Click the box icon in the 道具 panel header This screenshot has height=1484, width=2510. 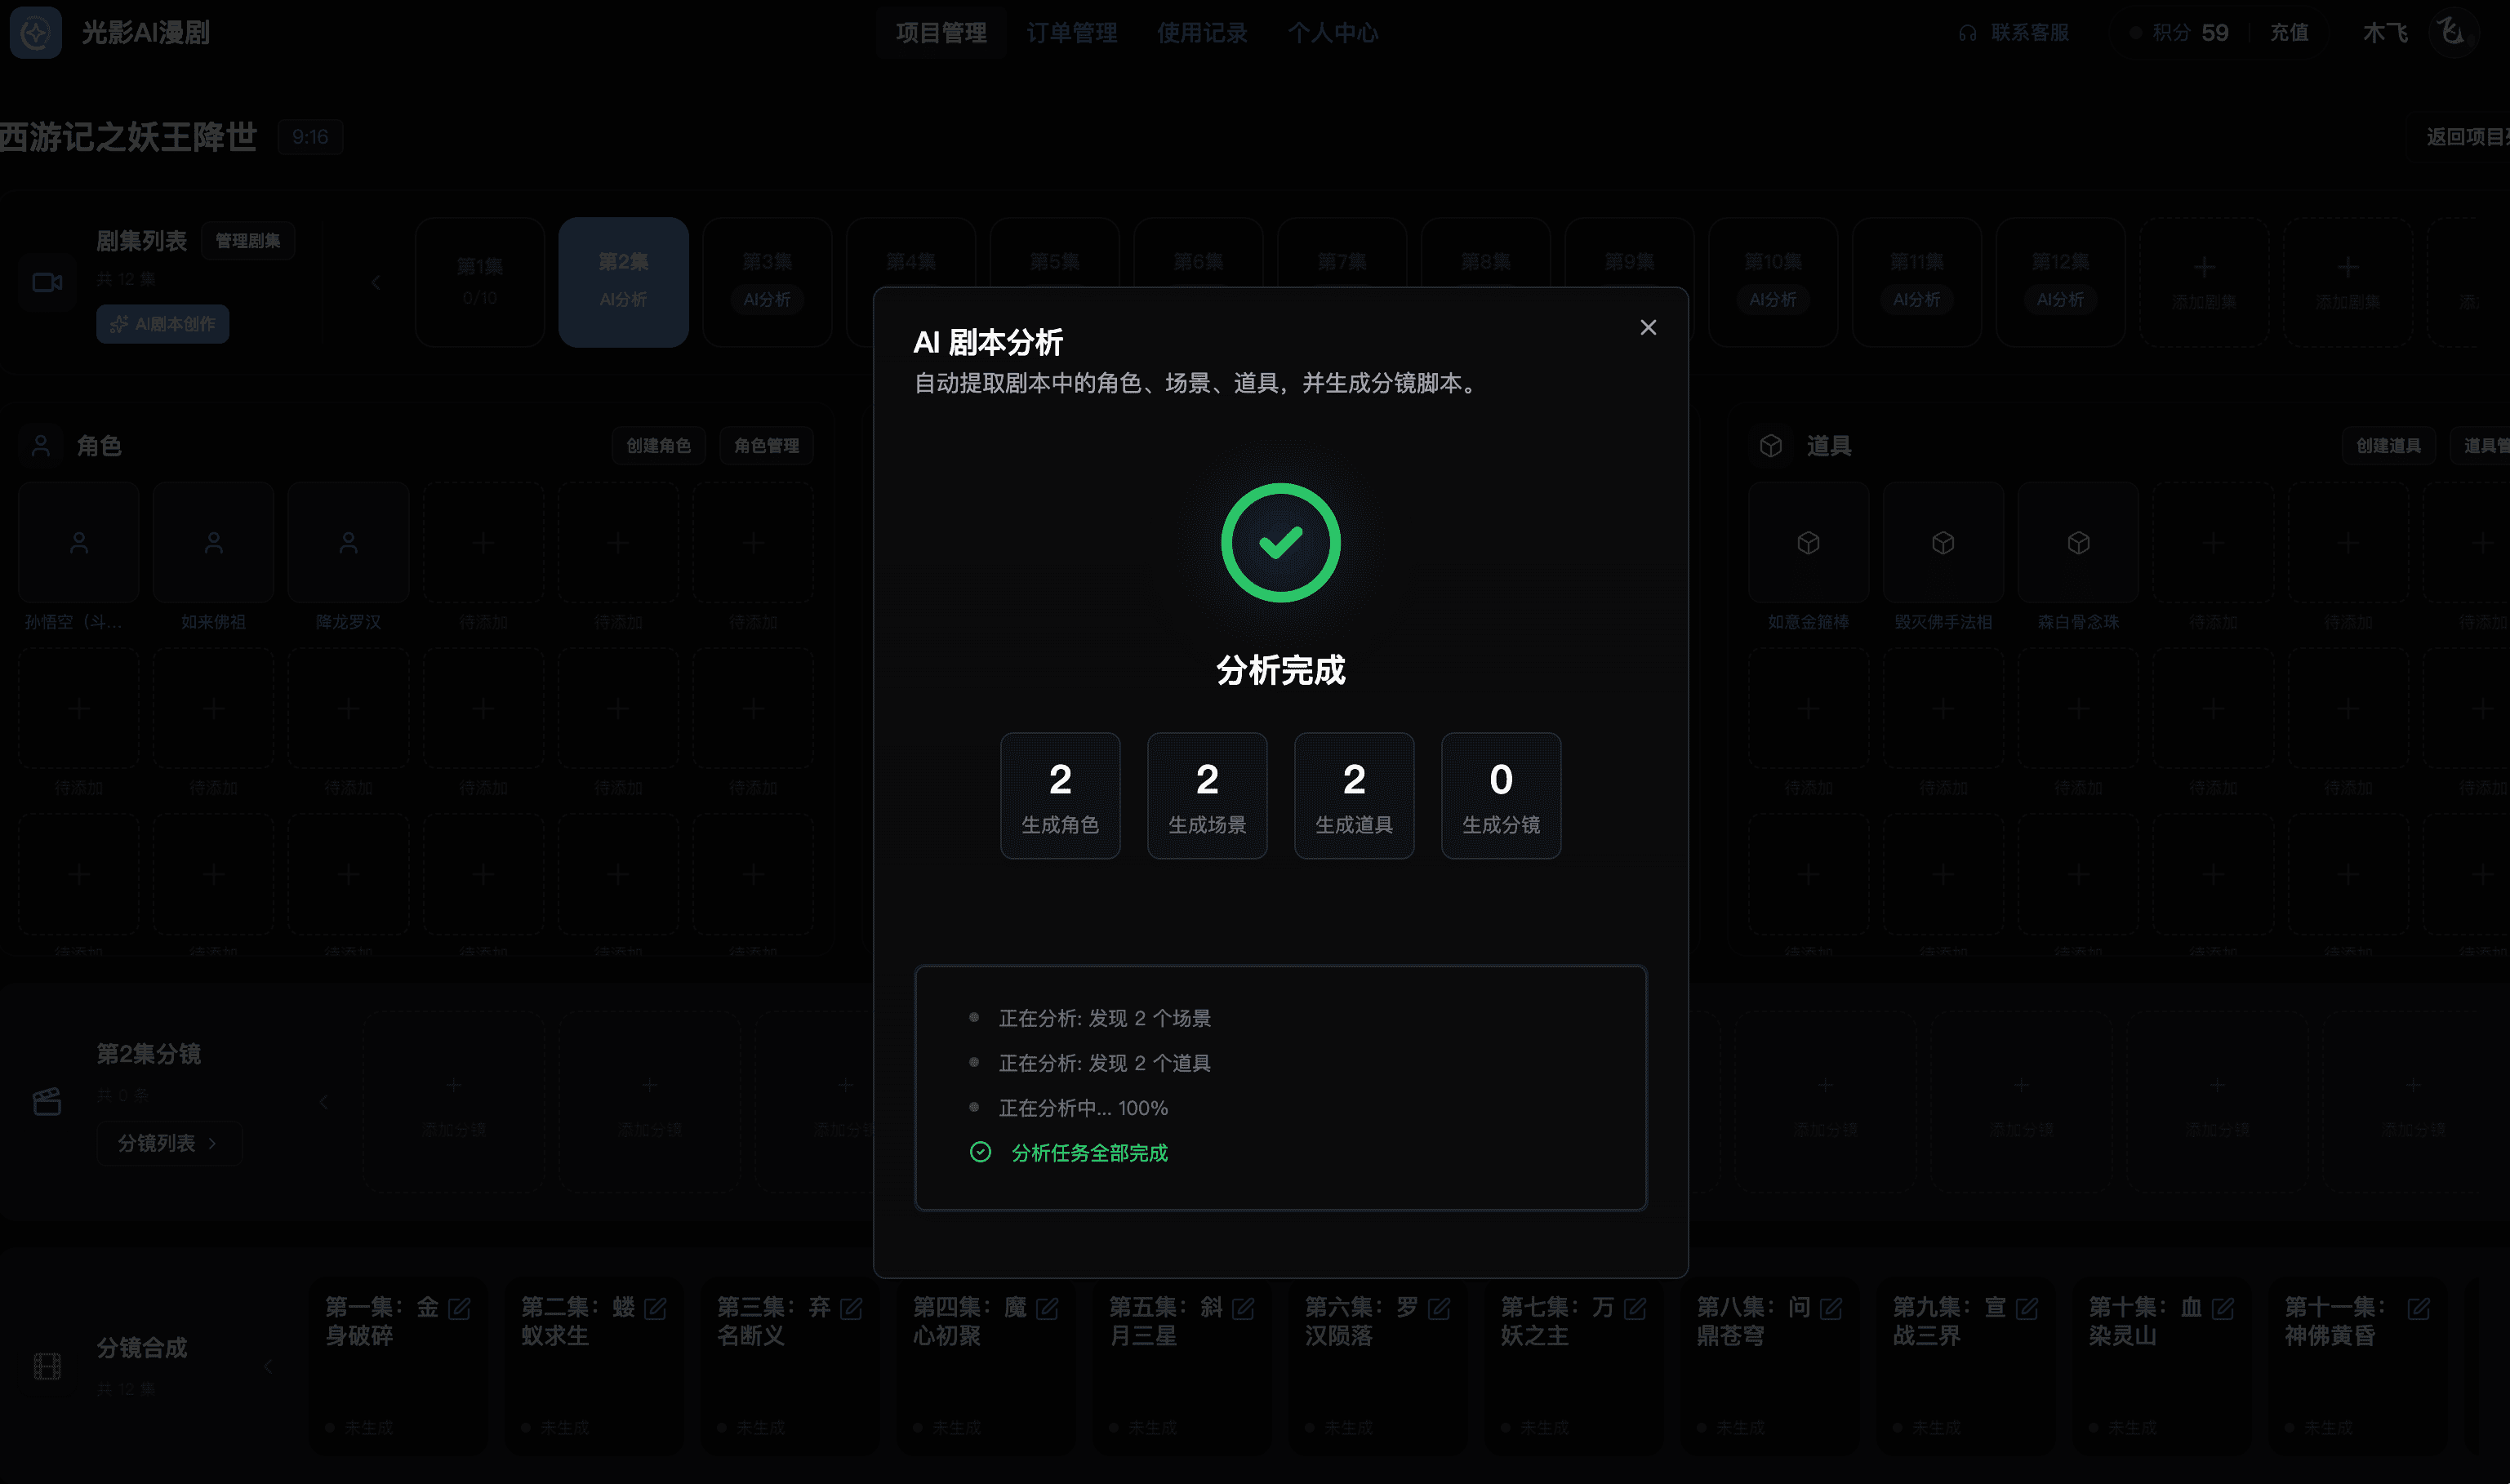point(1772,446)
